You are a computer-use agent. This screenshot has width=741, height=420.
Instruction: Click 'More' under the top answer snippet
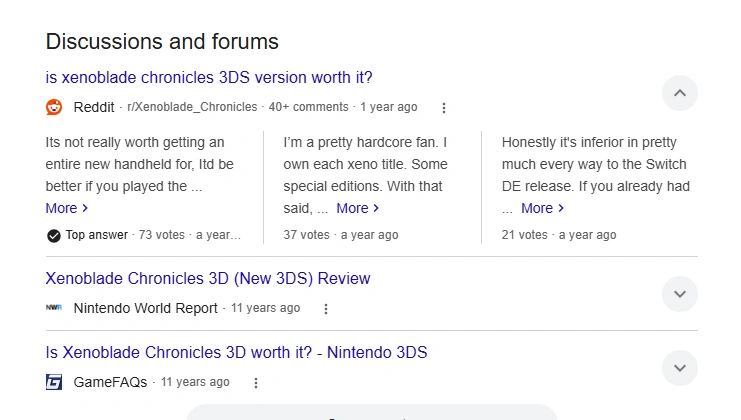pos(67,208)
